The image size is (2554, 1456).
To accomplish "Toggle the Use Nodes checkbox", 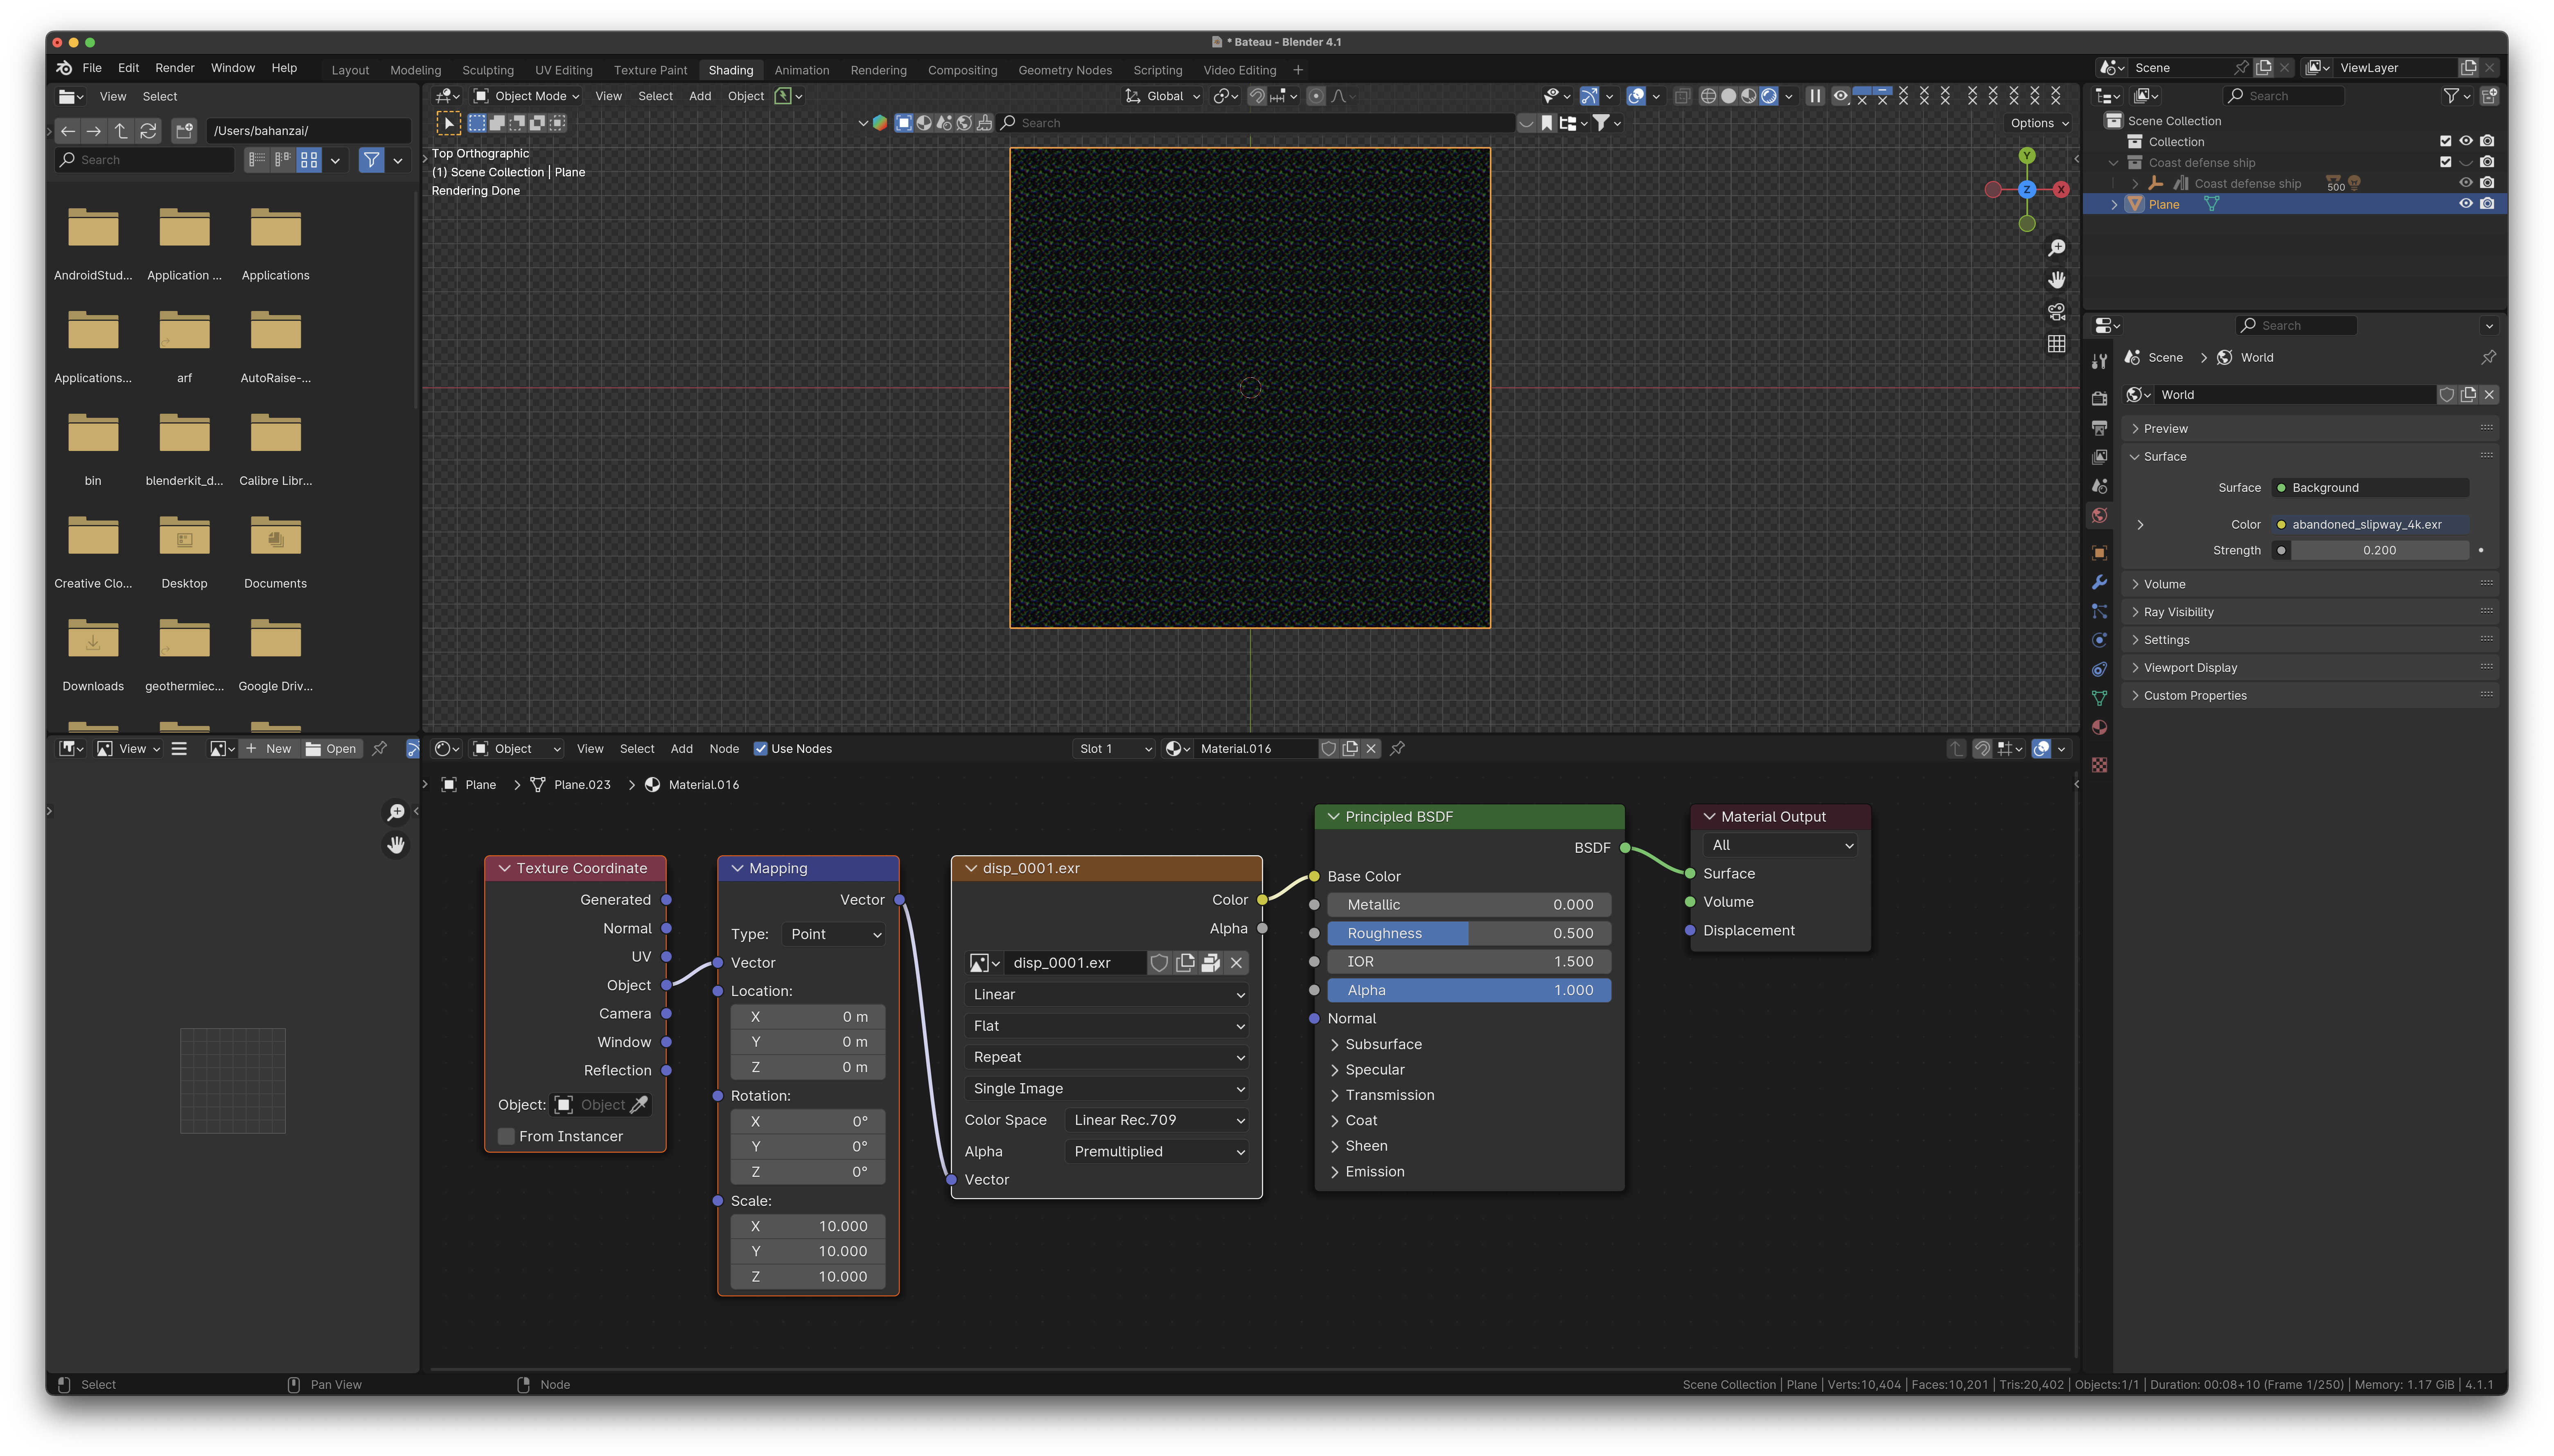I will click(760, 749).
